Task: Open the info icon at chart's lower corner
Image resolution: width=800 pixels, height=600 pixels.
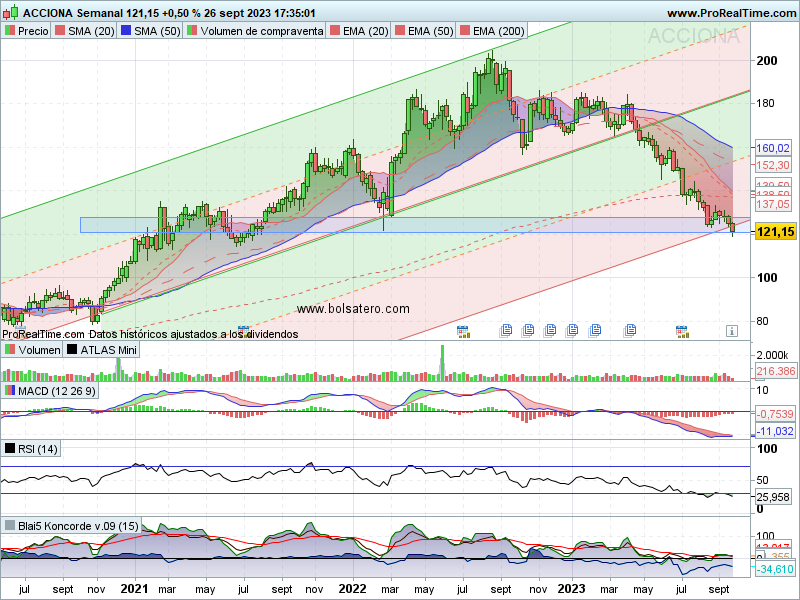Action: [732, 331]
